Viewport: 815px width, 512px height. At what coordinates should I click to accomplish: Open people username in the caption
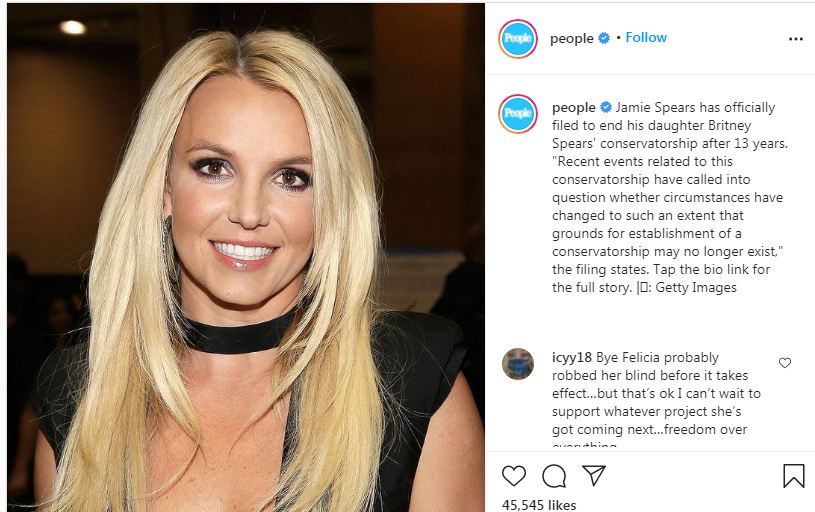coord(573,108)
